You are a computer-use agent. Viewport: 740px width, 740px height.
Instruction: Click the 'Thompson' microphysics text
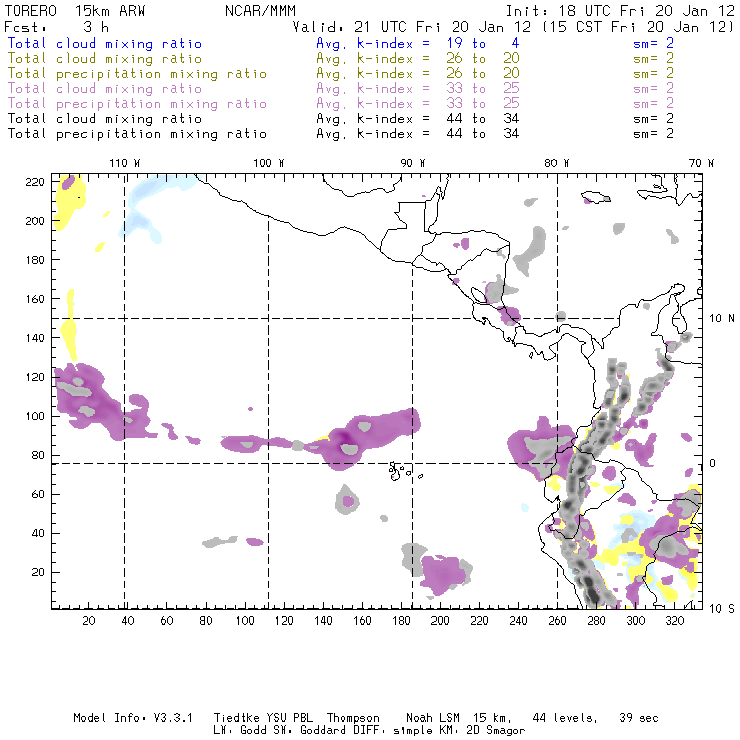(x=353, y=719)
